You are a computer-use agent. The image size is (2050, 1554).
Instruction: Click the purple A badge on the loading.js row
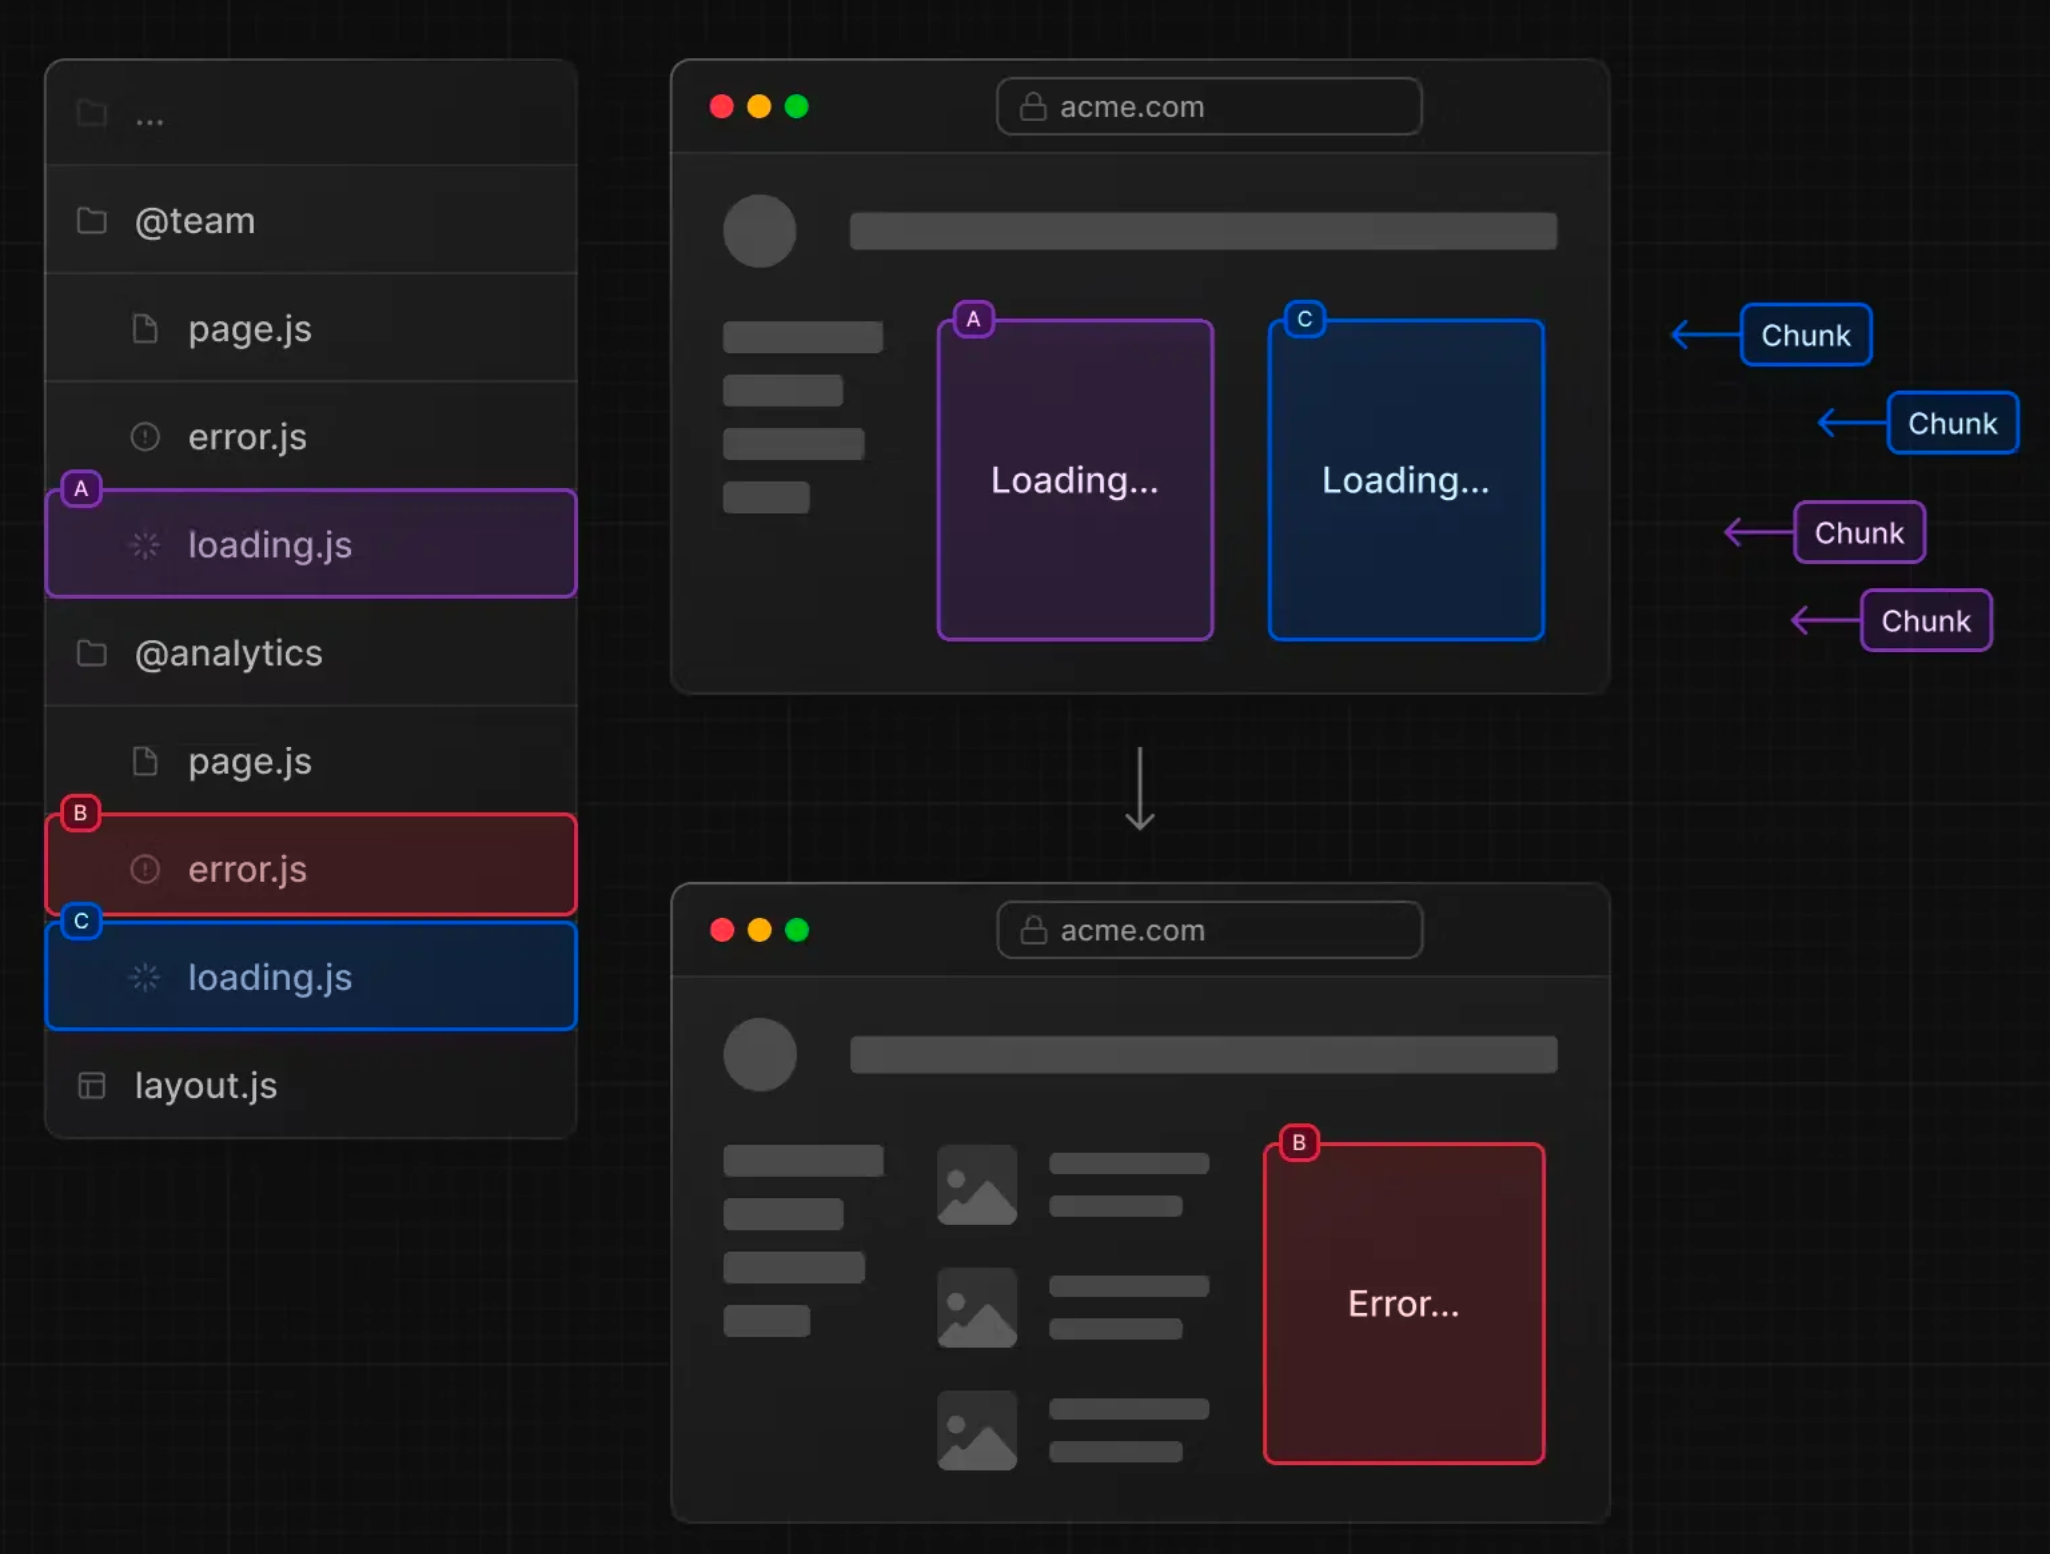81,489
